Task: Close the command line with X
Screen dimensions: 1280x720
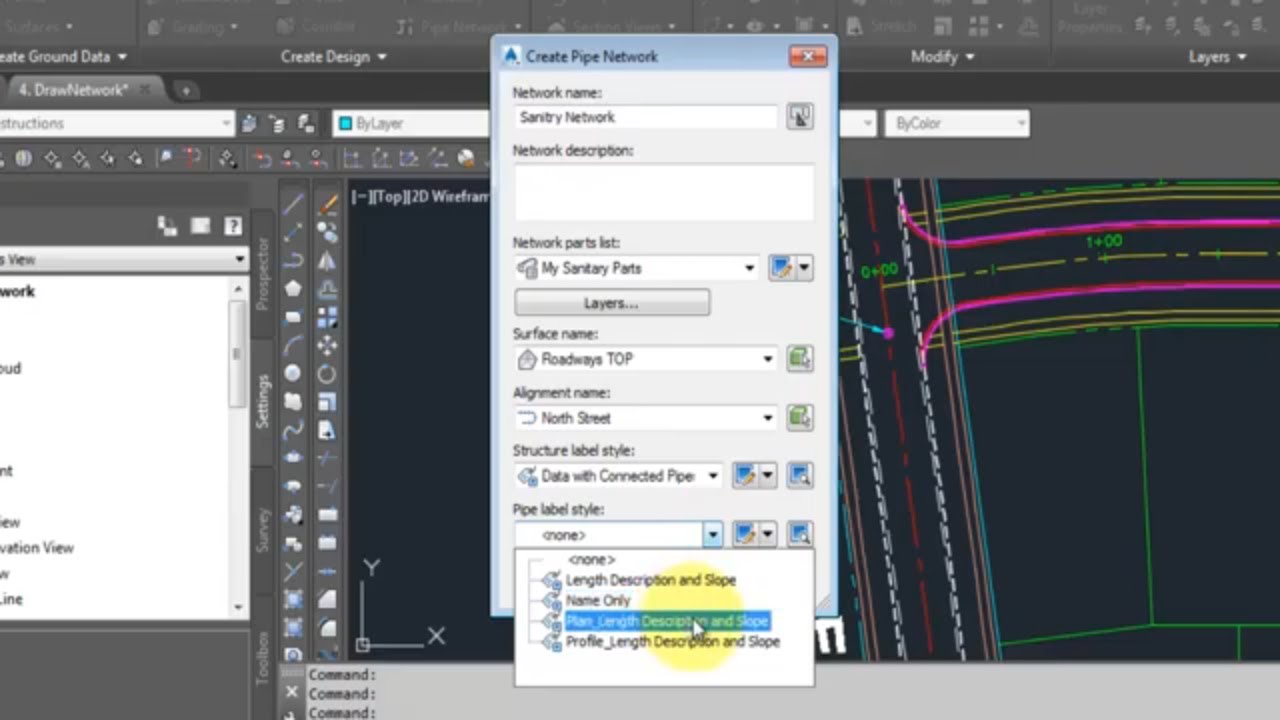Action: (x=291, y=692)
